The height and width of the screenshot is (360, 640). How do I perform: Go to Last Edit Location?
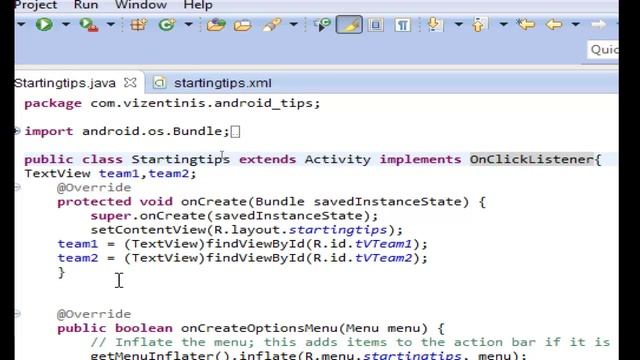(526, 25)
